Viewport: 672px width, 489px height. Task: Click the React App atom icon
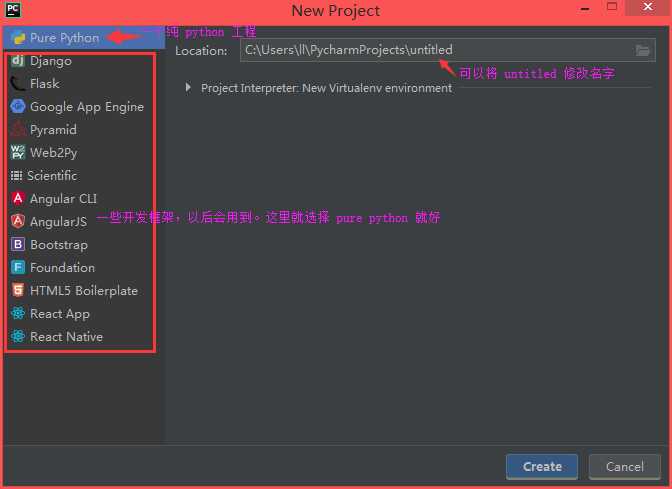pyautogui.click(x=18, y=313)
